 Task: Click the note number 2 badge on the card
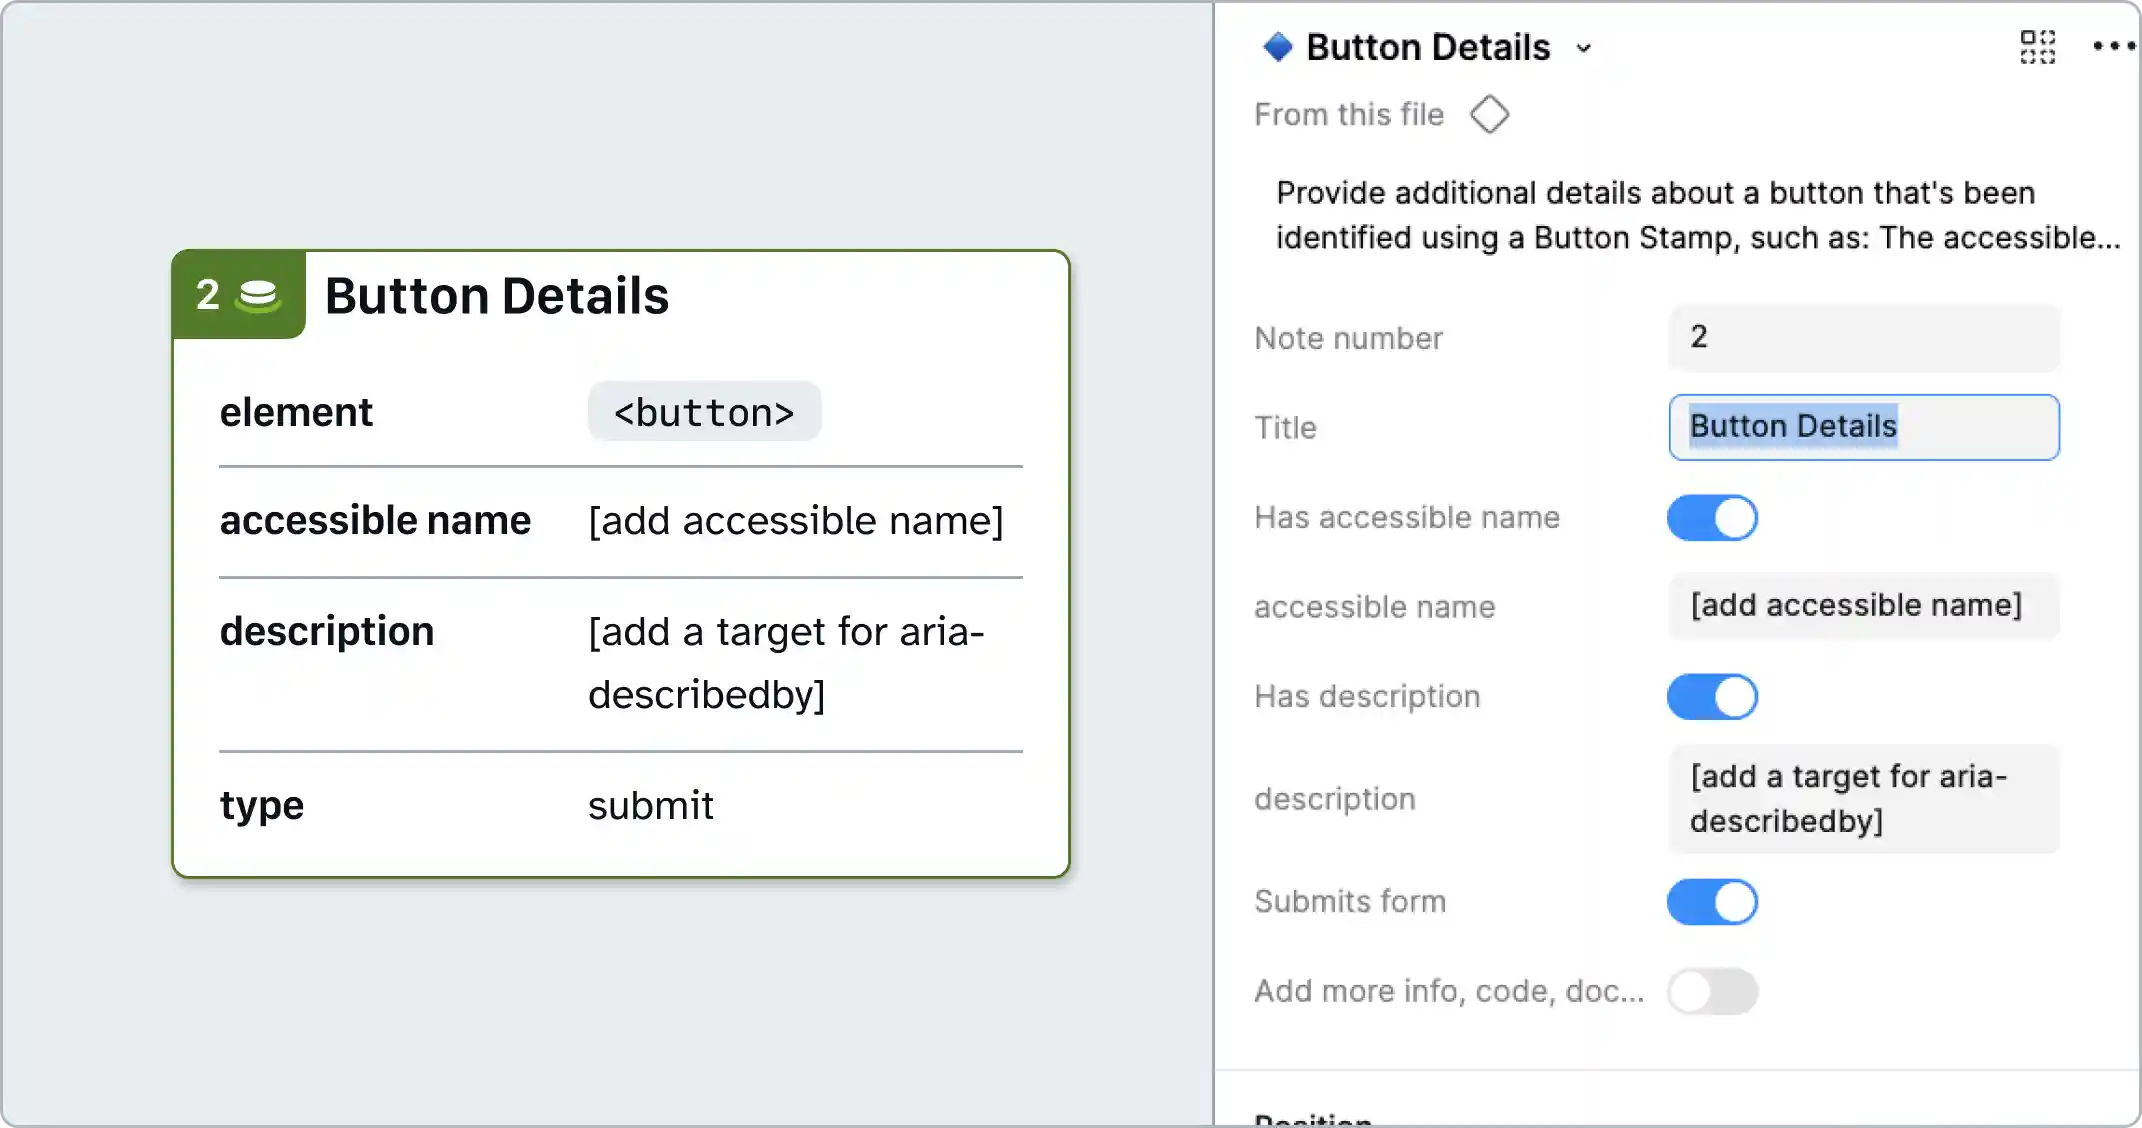coord(209,294)
